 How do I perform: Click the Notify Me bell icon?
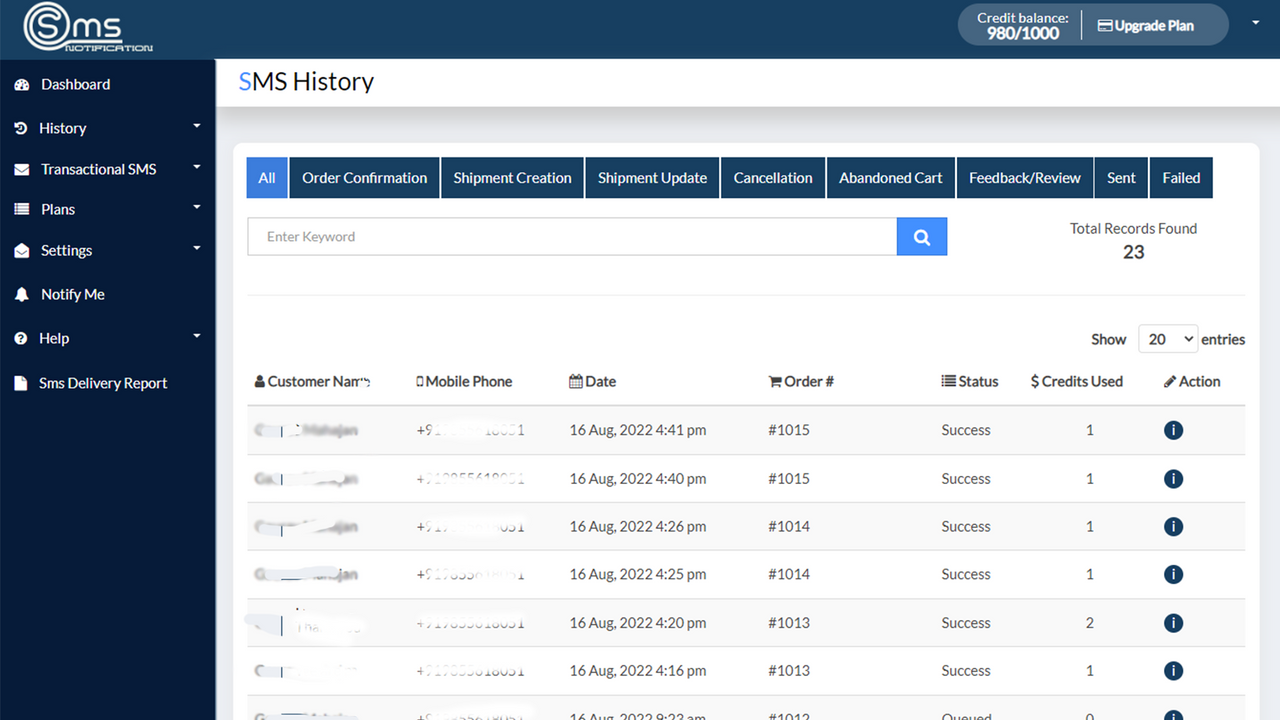(x=22, y=295)
